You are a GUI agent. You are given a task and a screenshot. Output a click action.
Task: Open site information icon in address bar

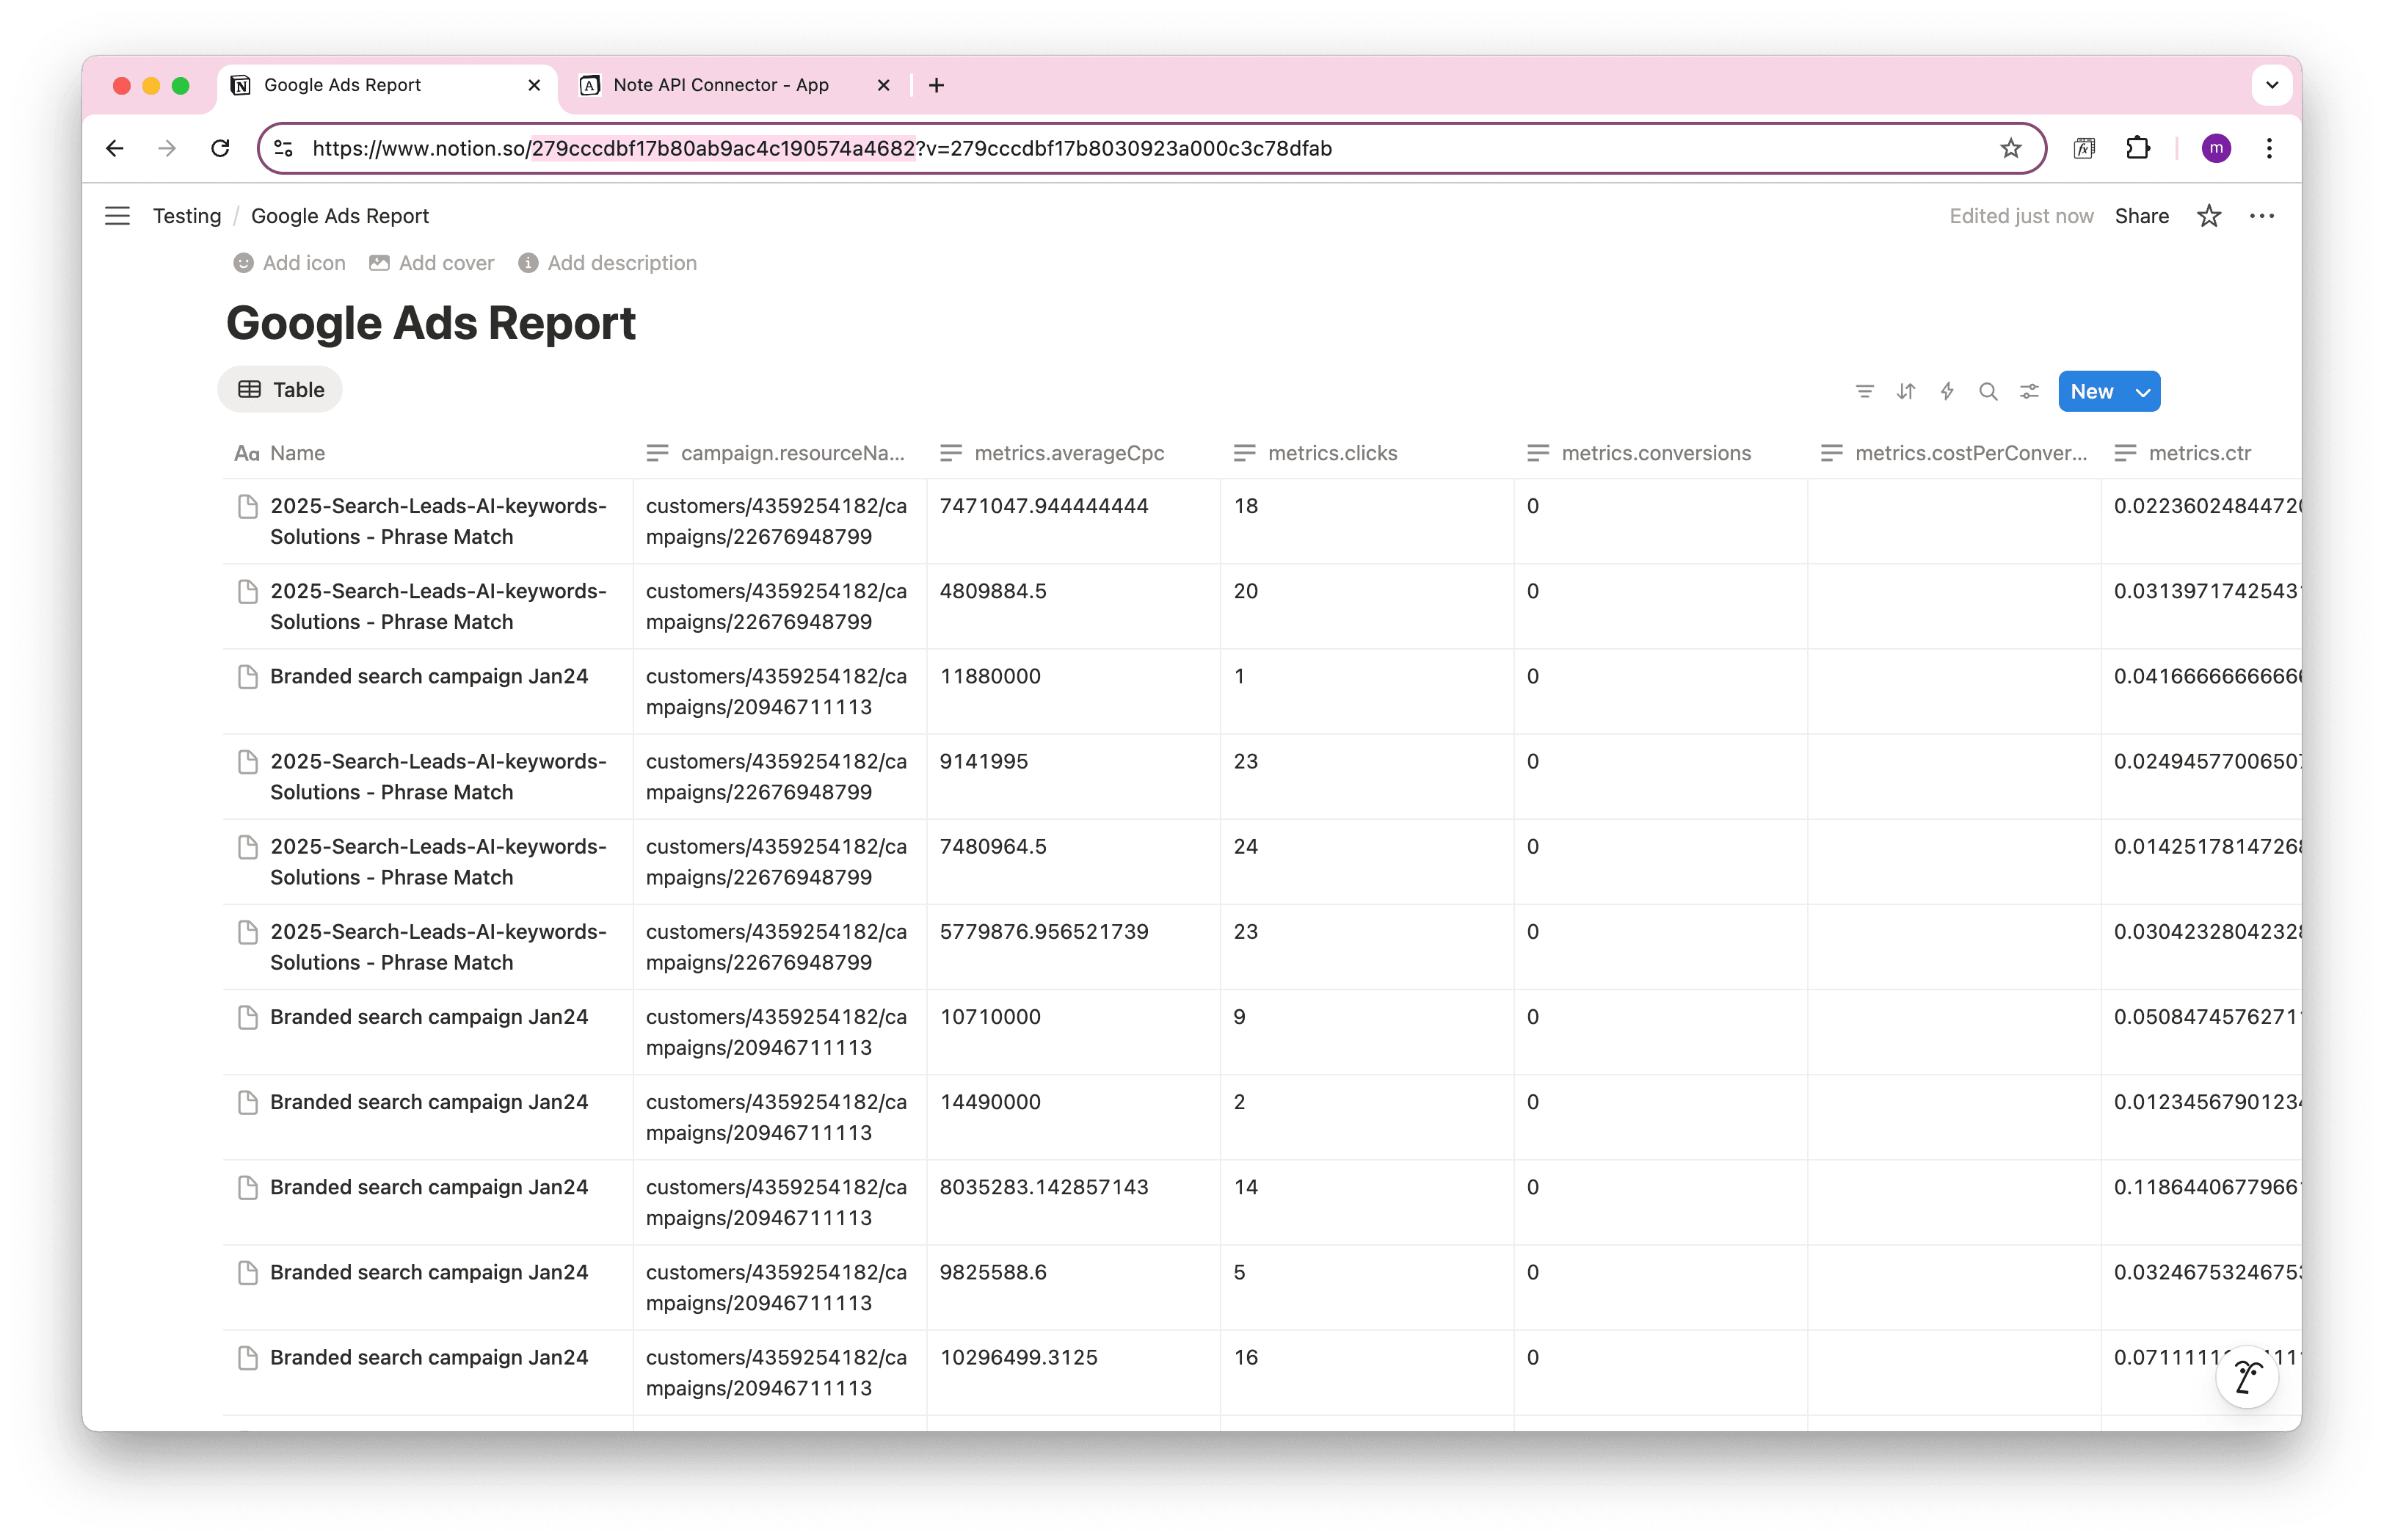[284, 148]
